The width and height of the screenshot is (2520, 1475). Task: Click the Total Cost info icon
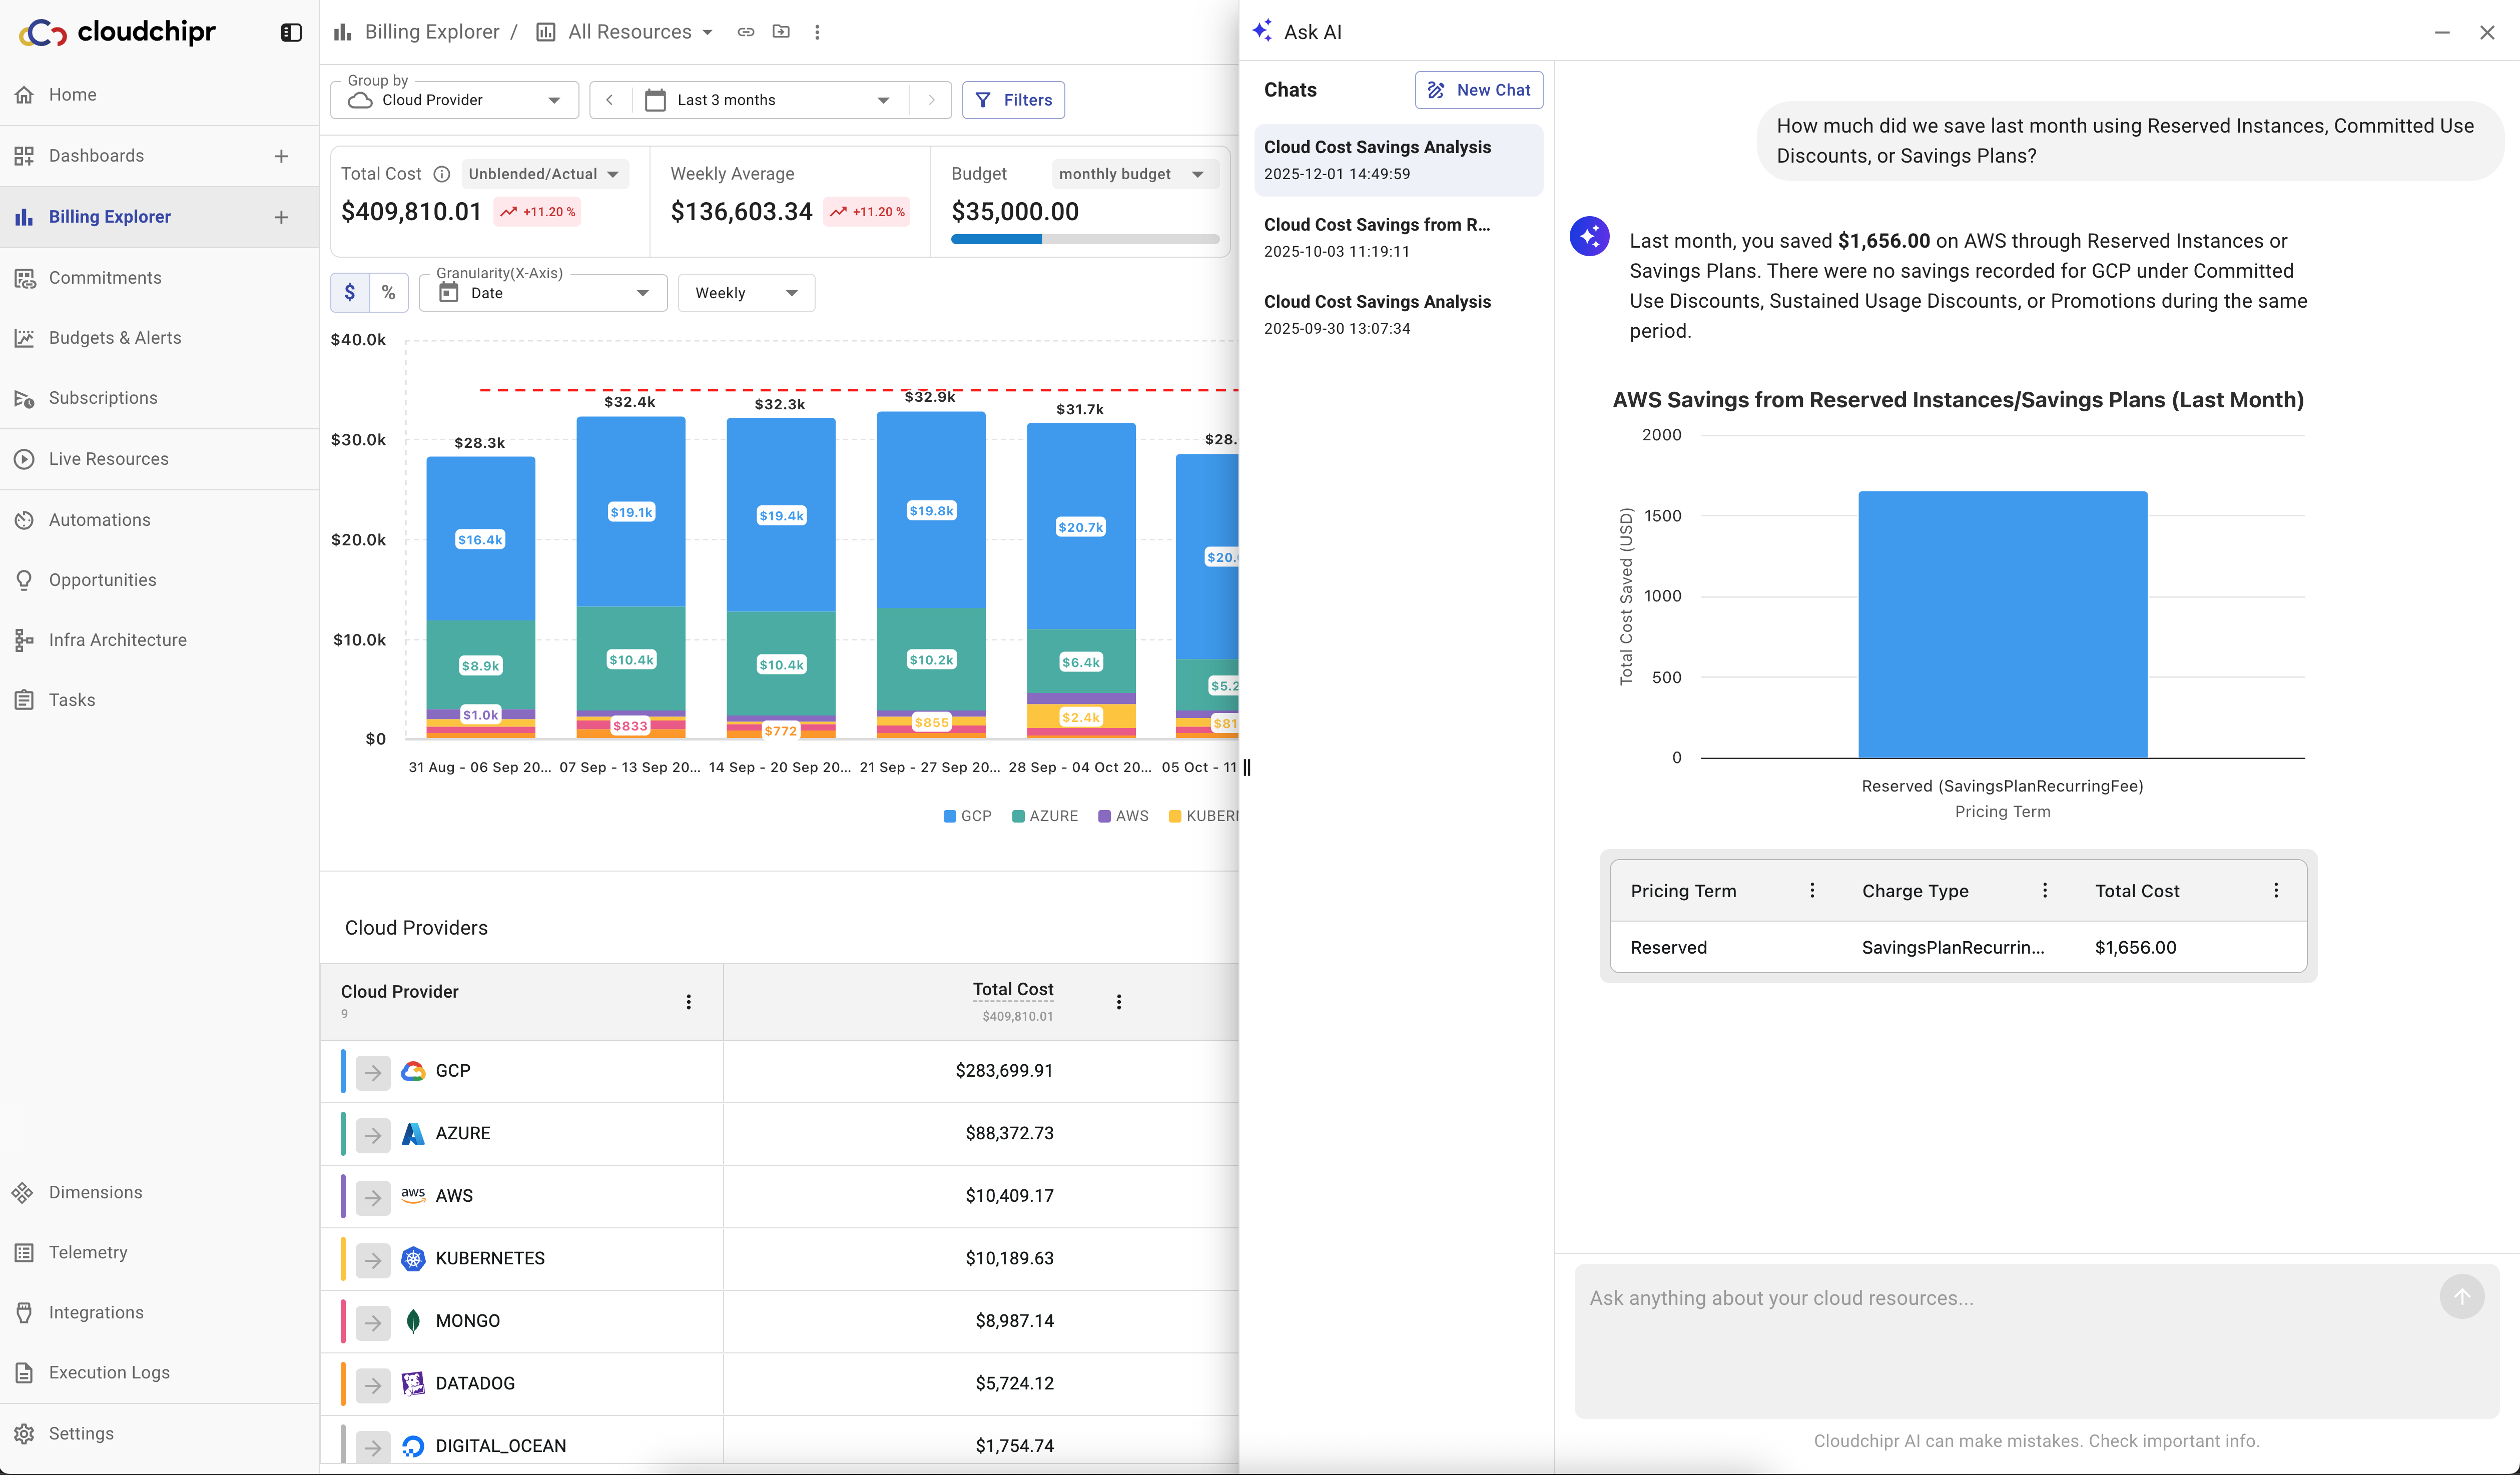point(441,174)
